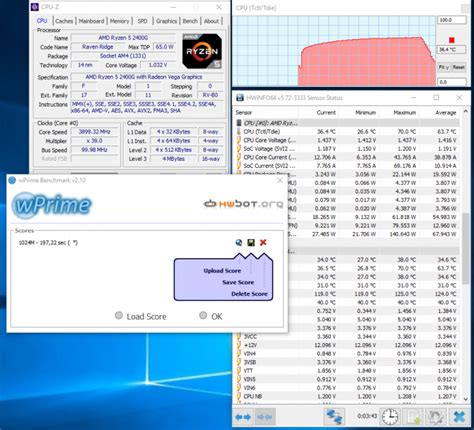Click the 36.4 °C current value box on graph
Image resolution: width=474 pixels, height=430 pixels.
tap(451, 50)
